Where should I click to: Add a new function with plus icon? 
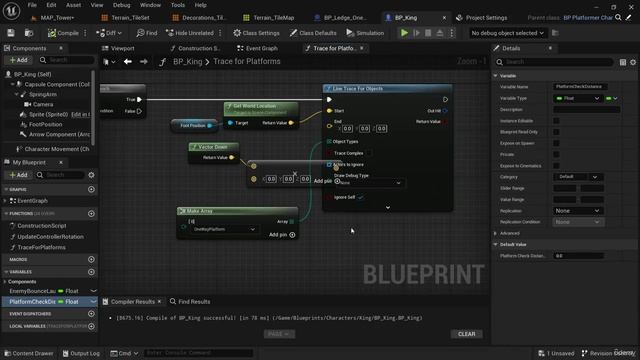91,213
